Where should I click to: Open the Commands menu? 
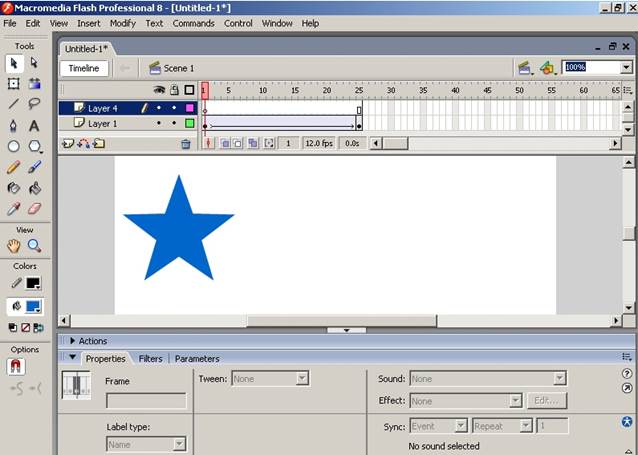[193, 24]
